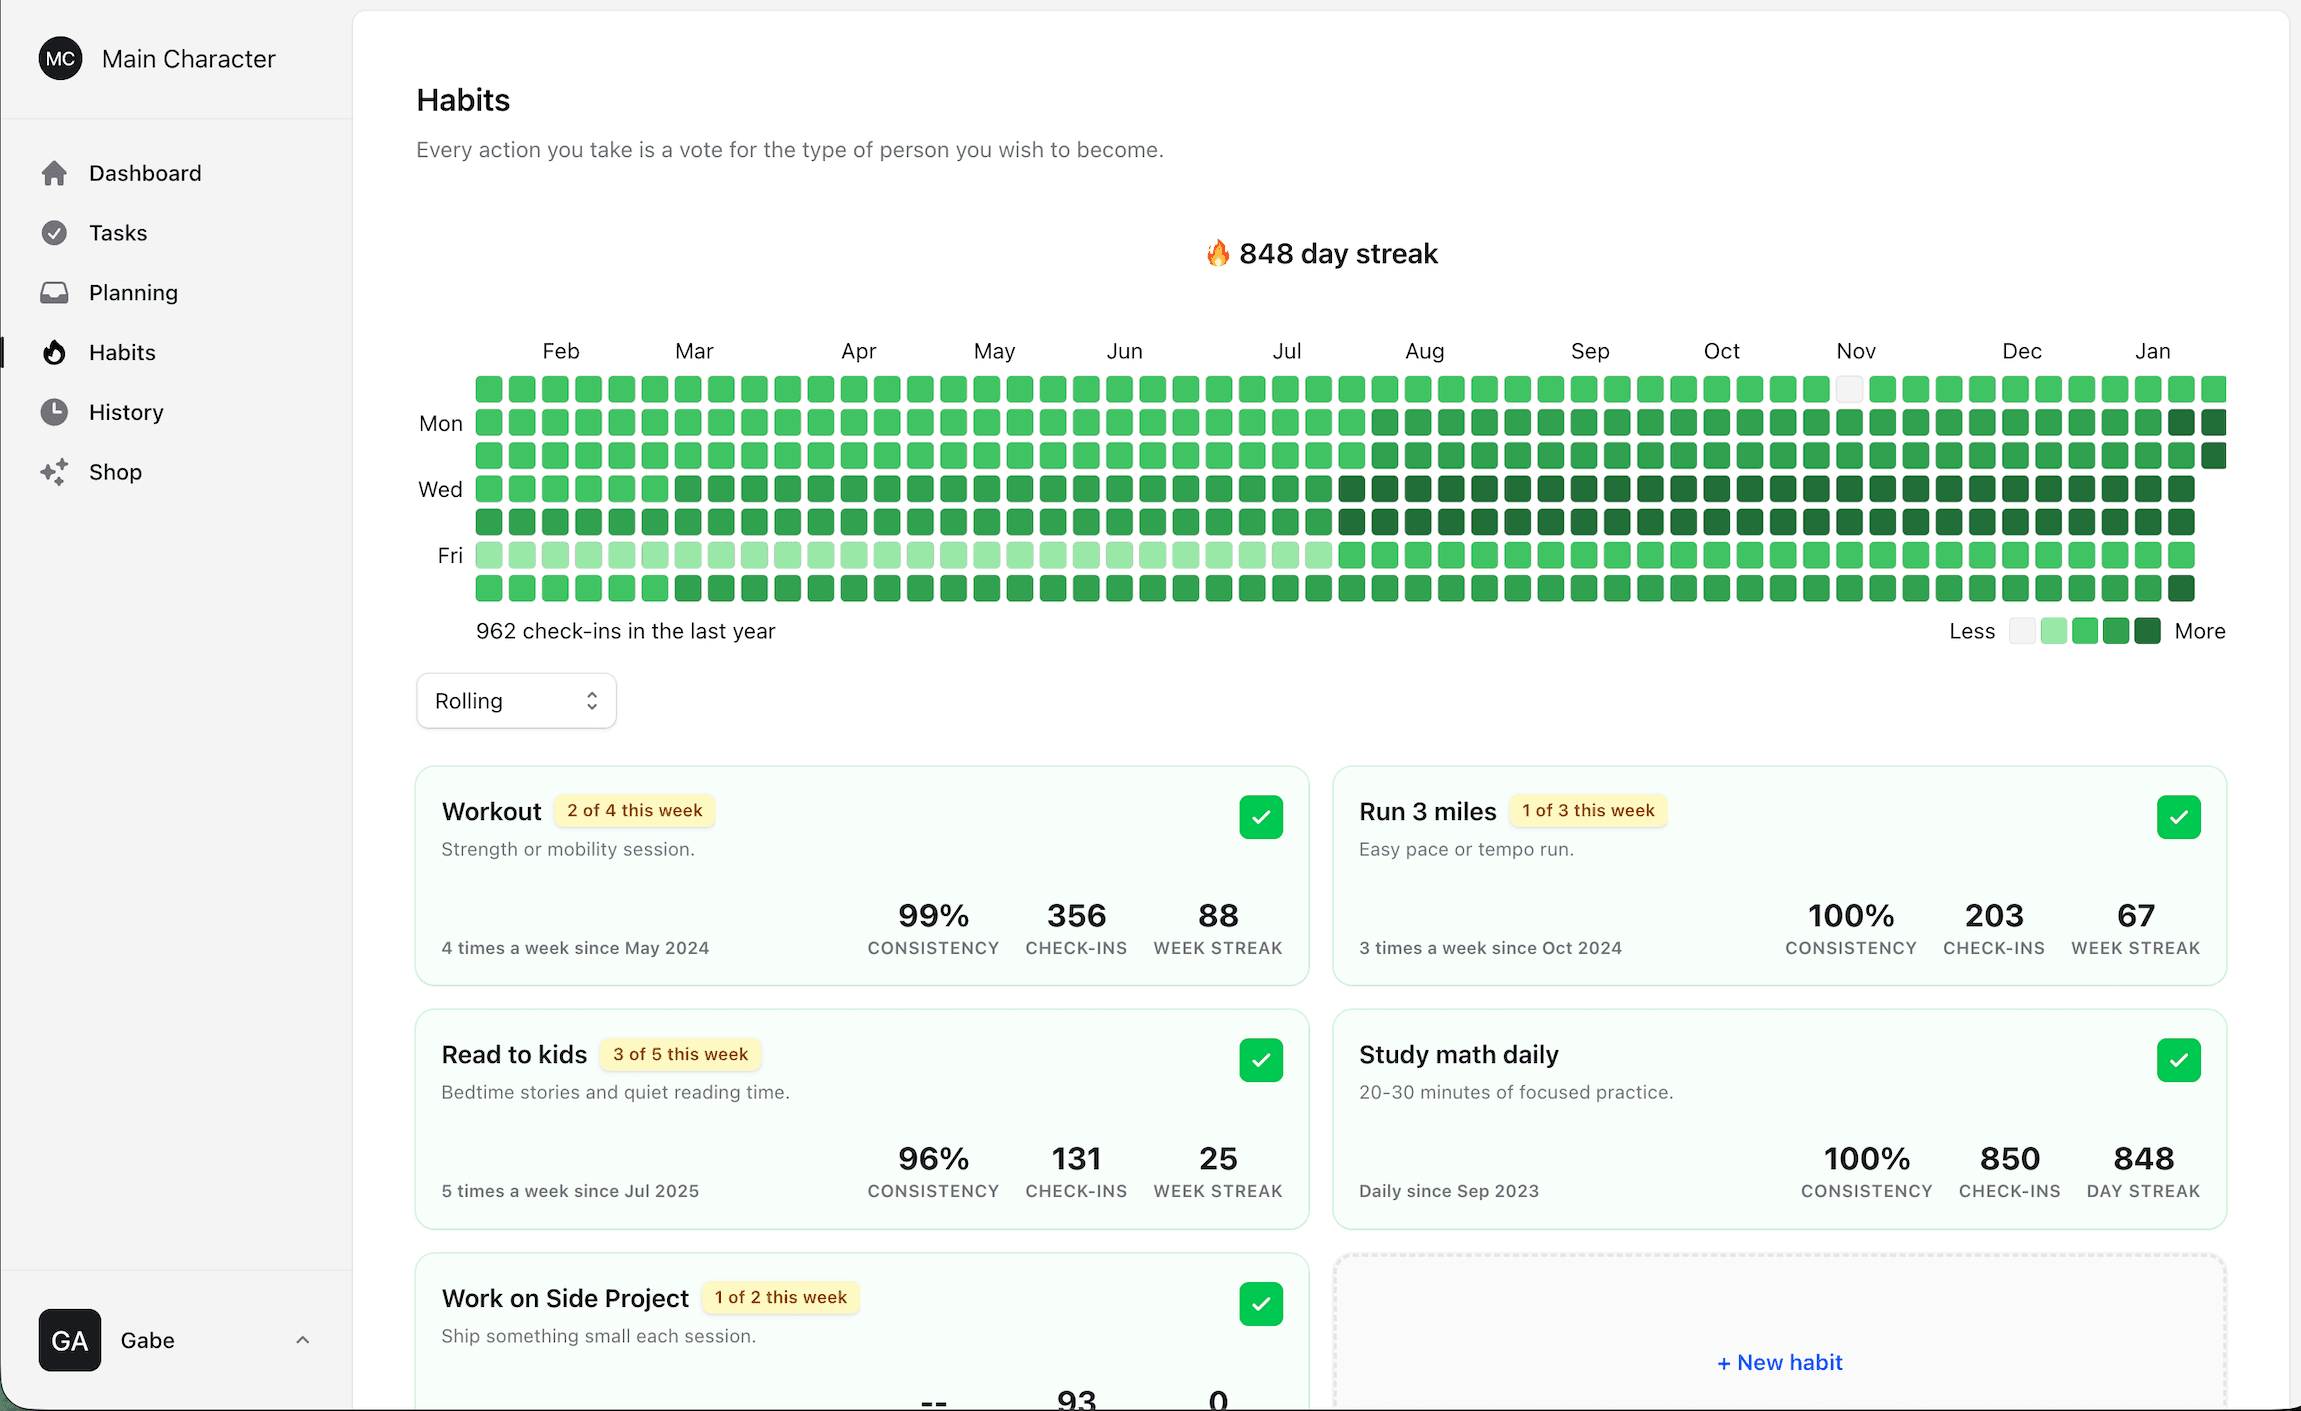Open the History page from sidebar
The image size is (2301, 1411).
[126, 412]
